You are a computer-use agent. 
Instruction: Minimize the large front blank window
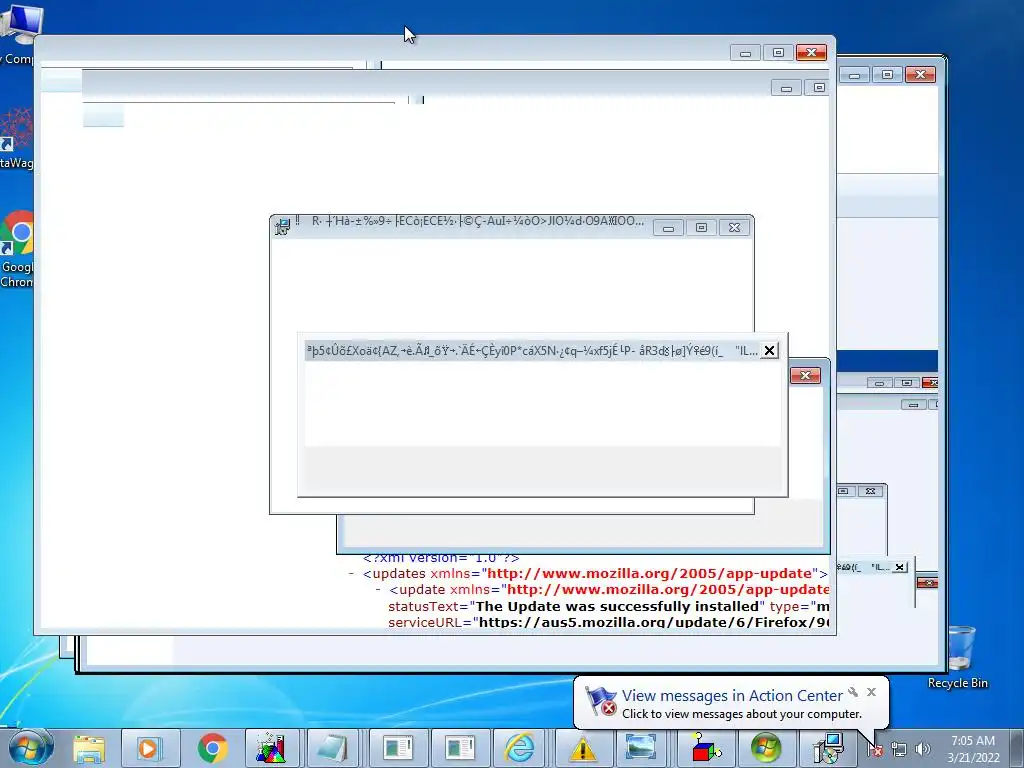pyautogui.click(x=745, y=53)
